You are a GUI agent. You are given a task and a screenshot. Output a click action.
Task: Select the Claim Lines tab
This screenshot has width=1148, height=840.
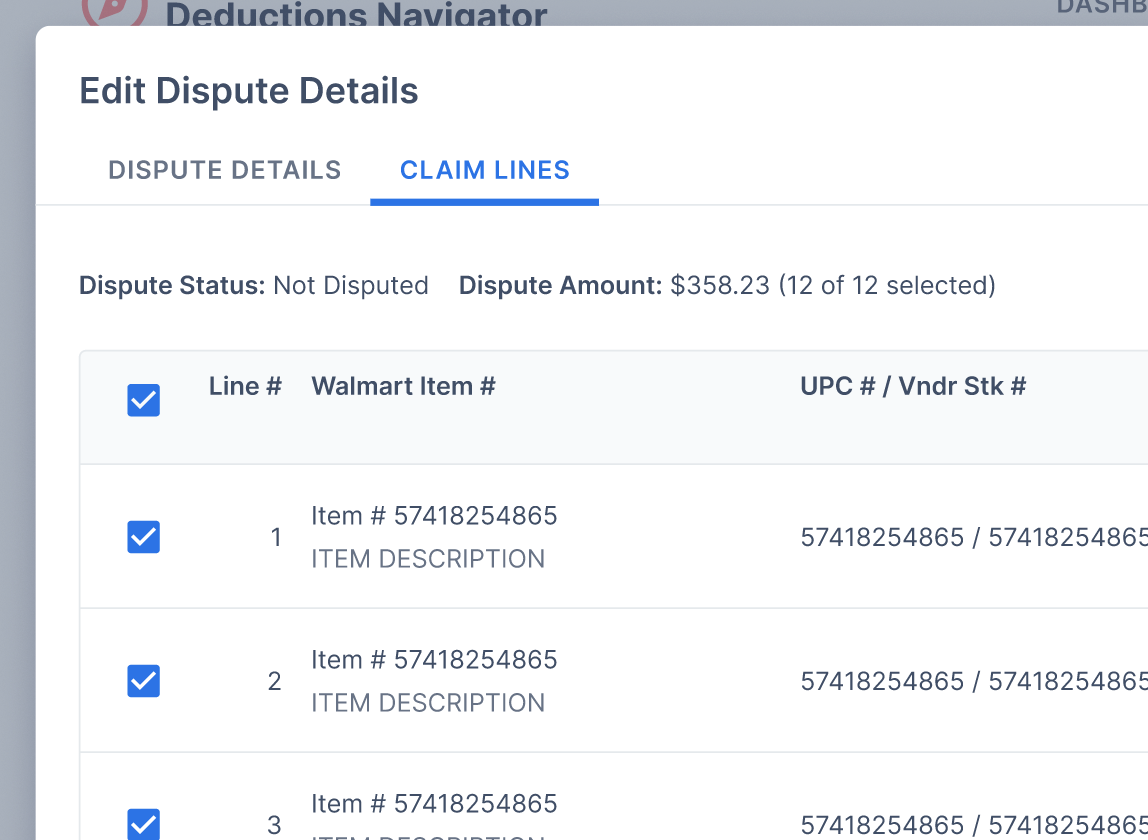point(484,170)
